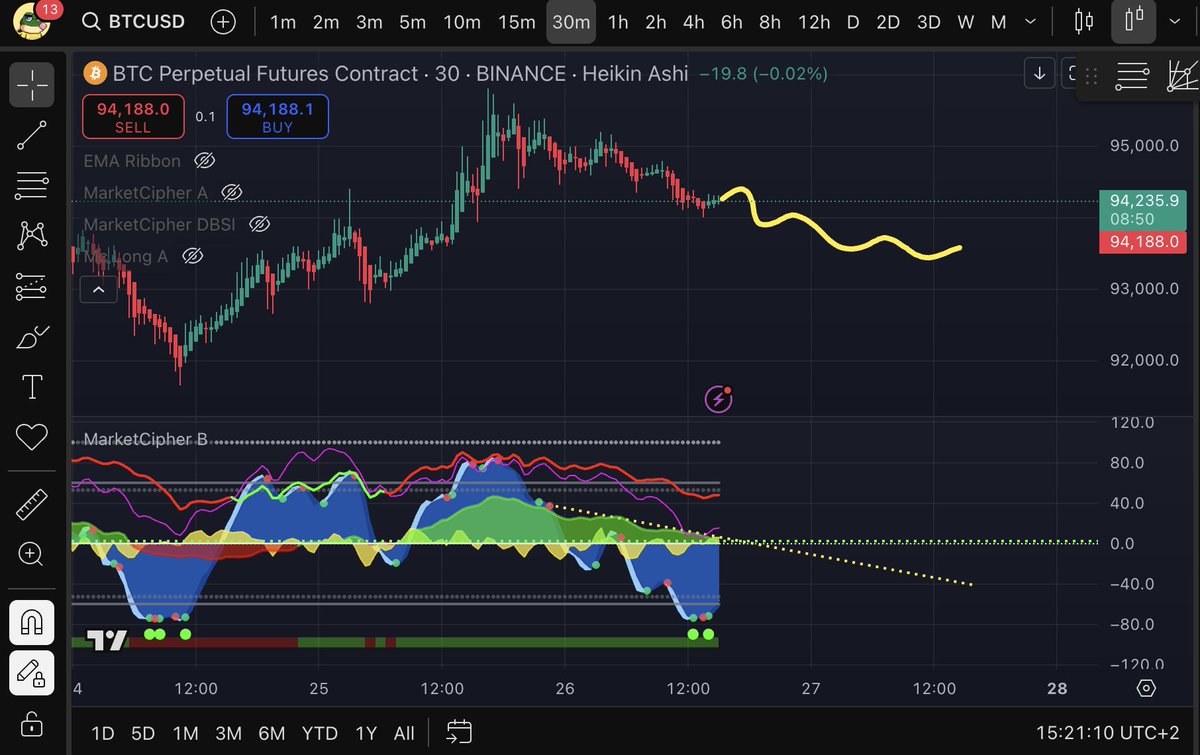
Task: Switch to the 5m interval
Action: pos(412,22)
